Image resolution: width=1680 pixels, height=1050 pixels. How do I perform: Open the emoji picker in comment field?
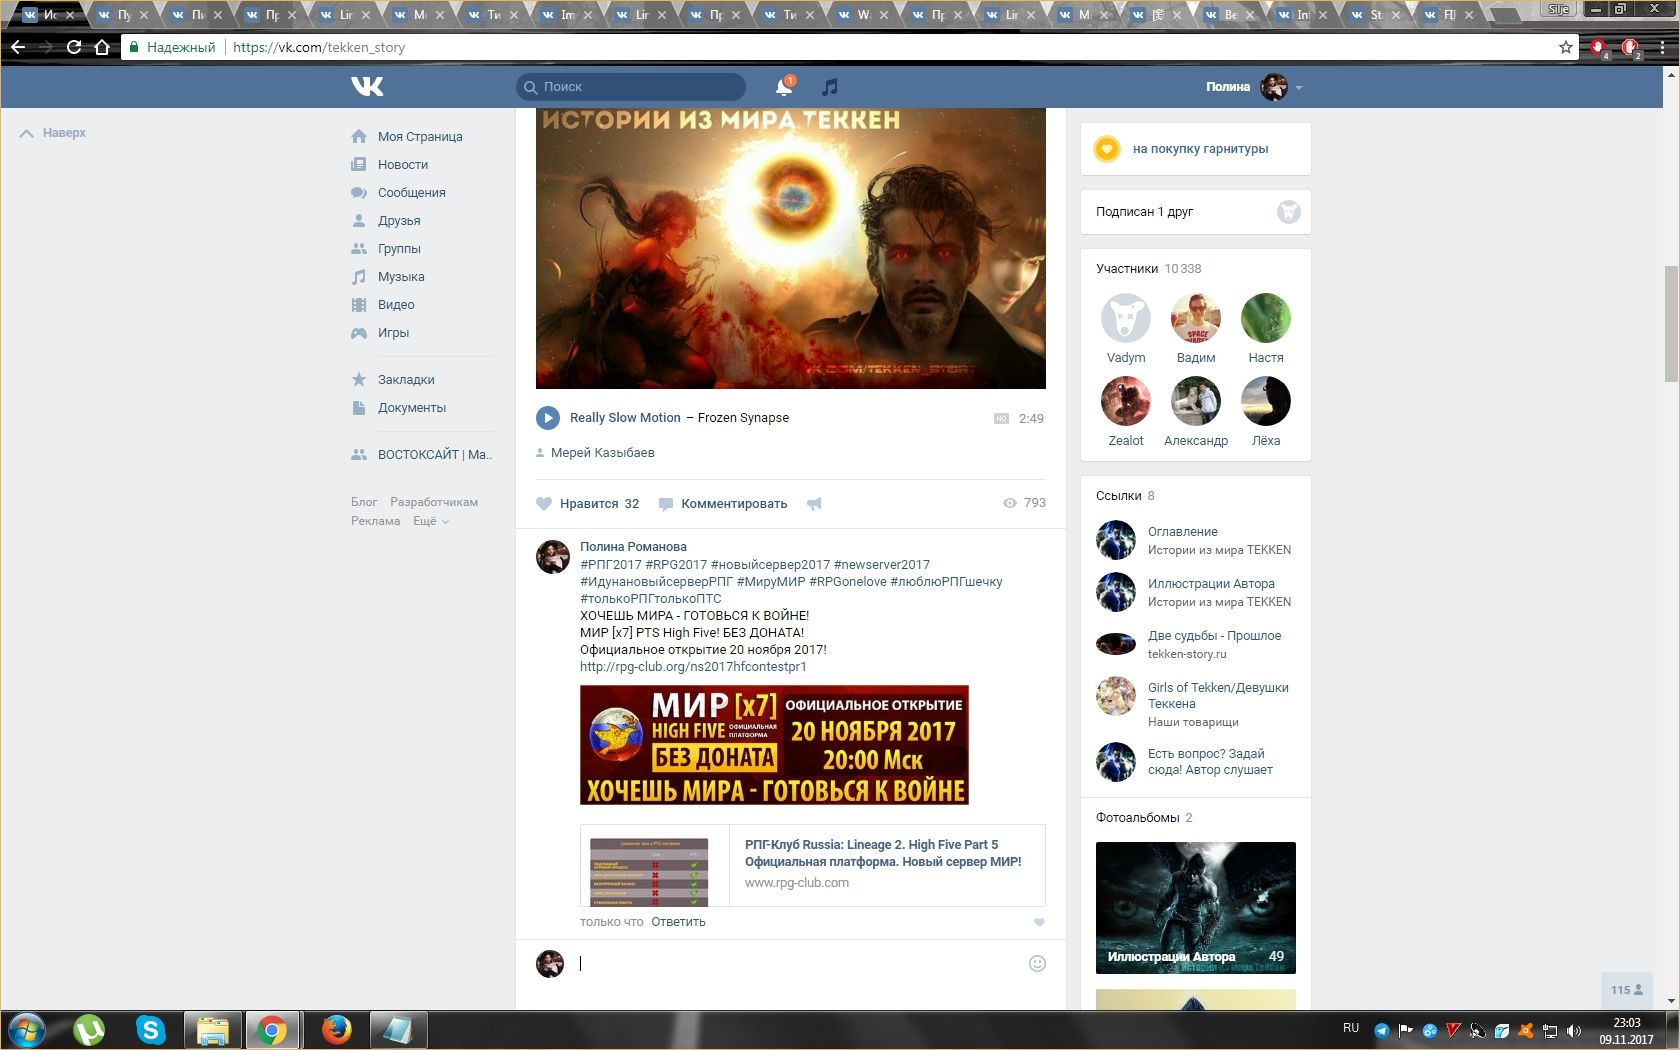click(1037, 963)
